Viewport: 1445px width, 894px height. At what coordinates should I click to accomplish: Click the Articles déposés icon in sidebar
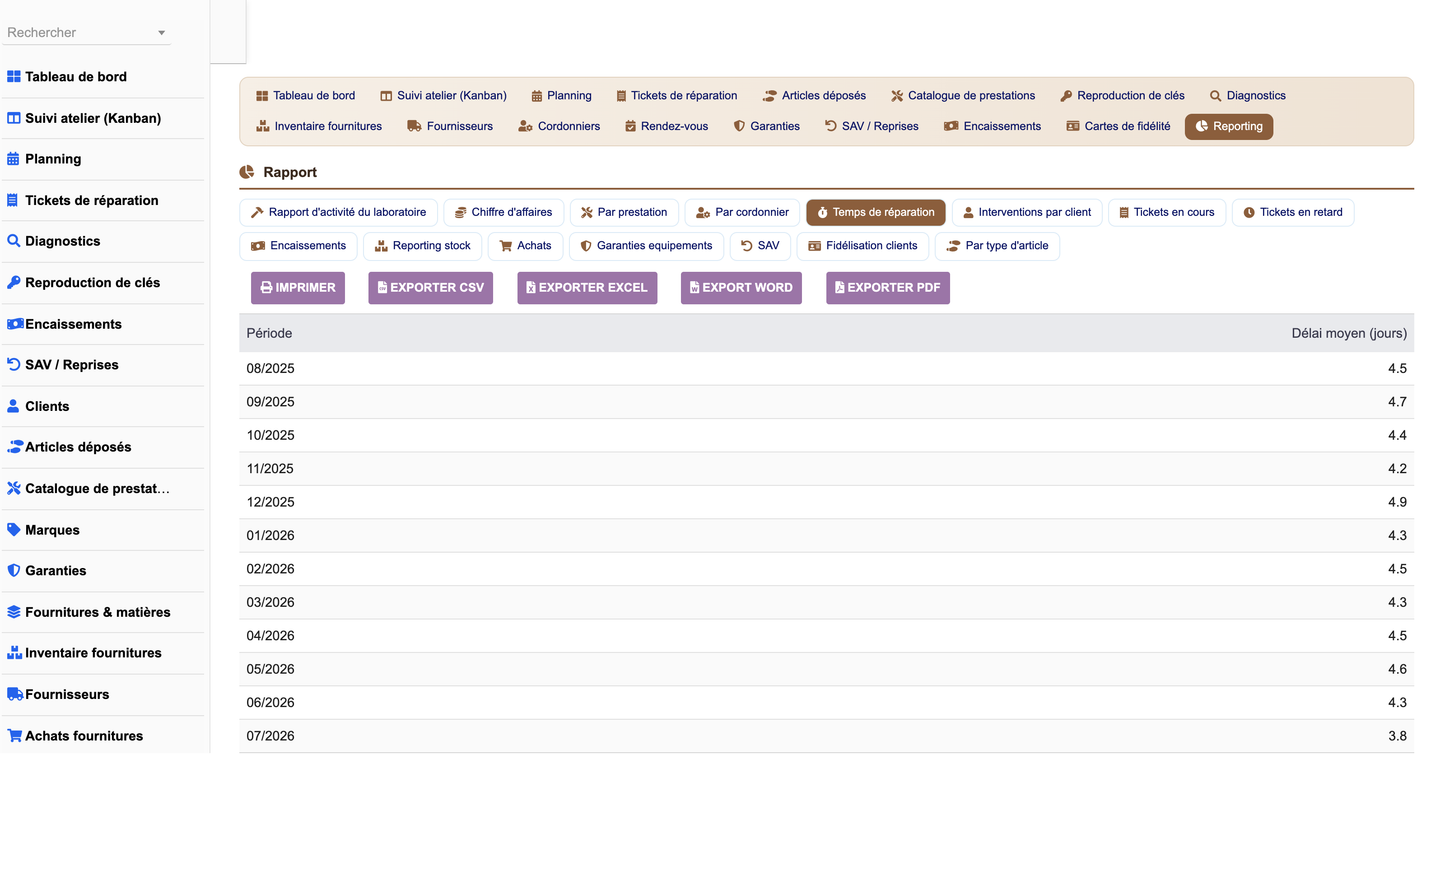[15, 447]
